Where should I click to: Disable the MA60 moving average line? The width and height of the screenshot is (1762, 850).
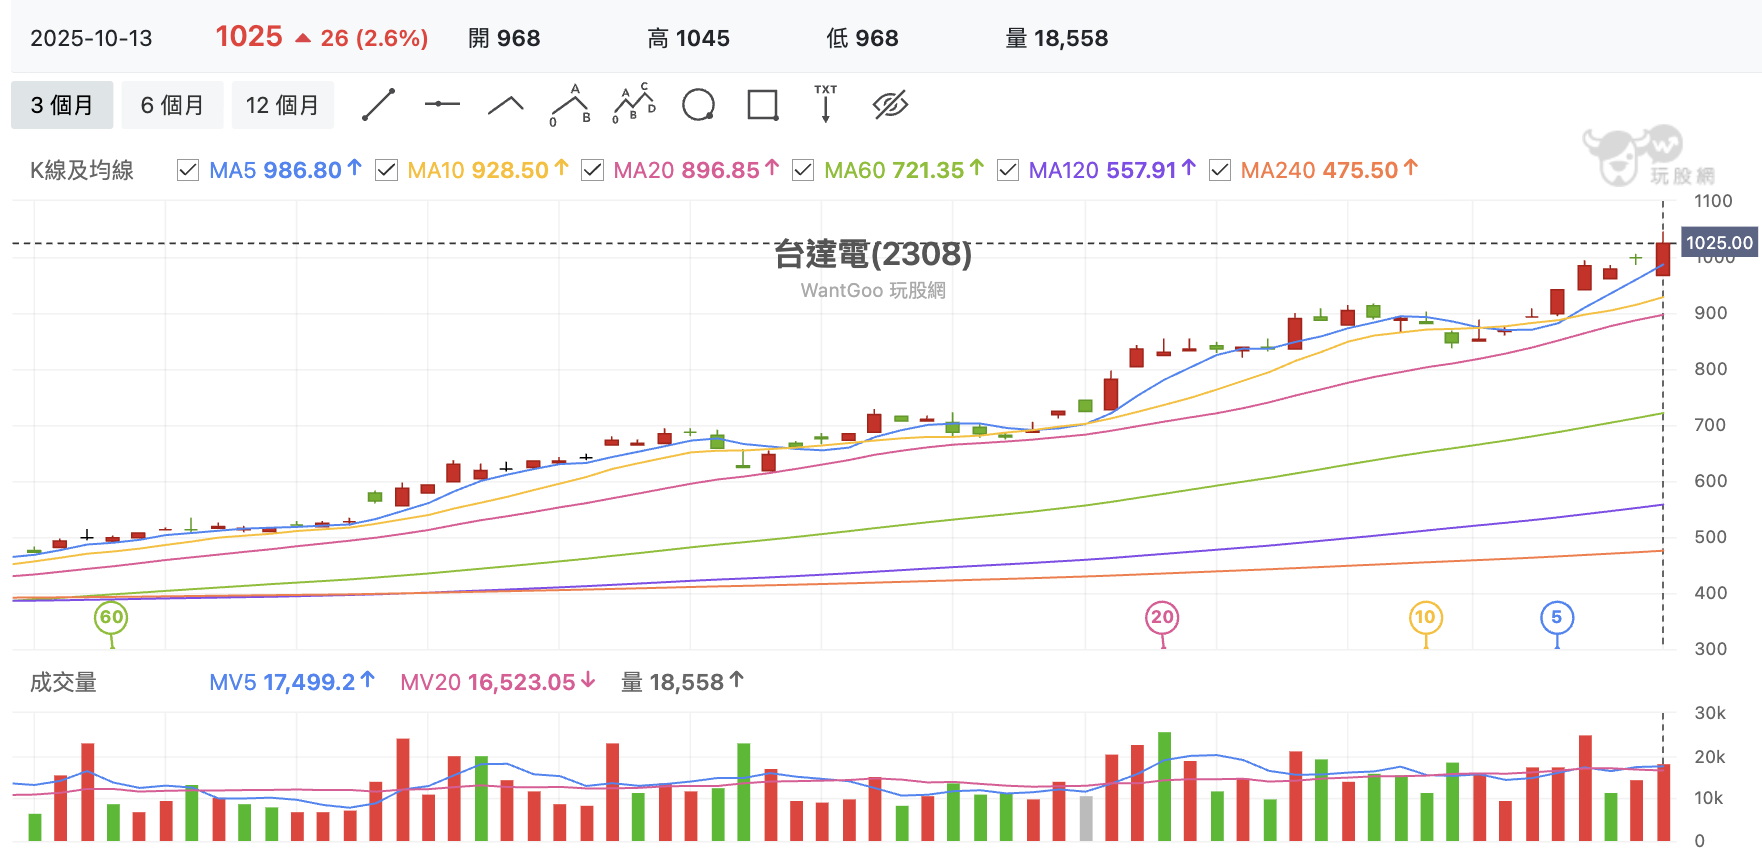802,170
